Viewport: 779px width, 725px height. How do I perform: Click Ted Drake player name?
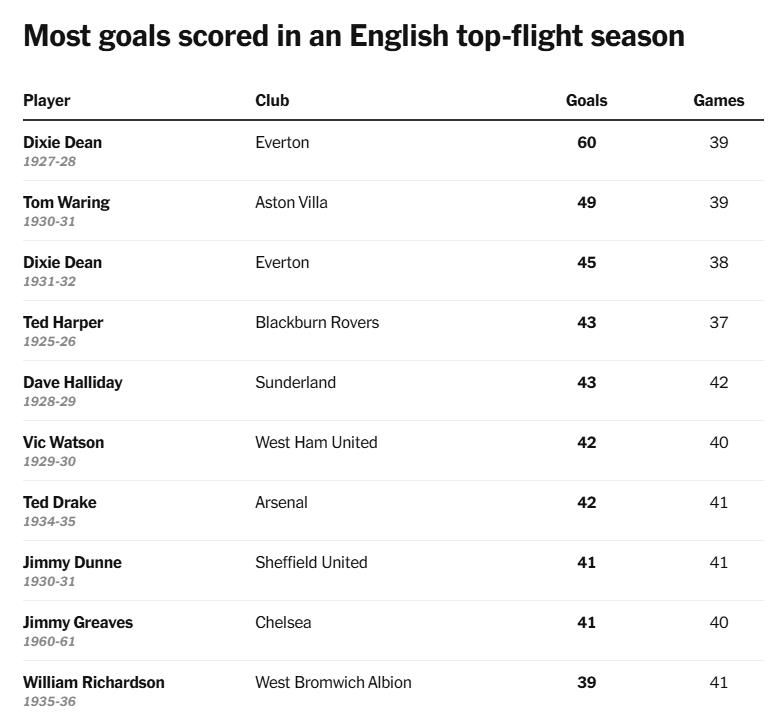click(x=60, y=502)
